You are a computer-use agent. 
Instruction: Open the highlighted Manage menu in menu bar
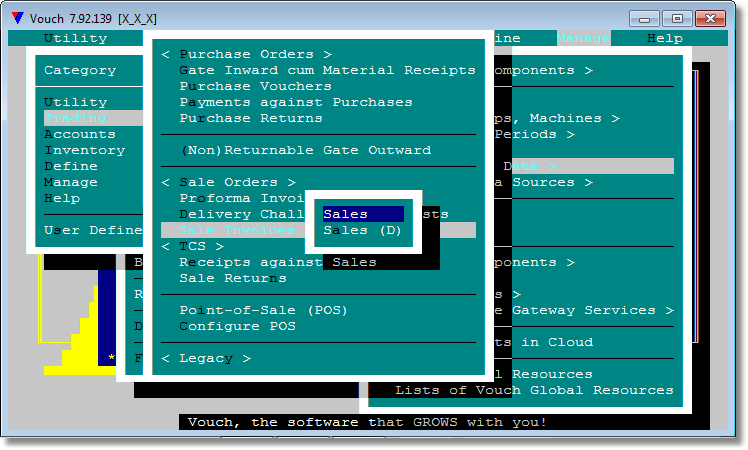pos(583,38)
